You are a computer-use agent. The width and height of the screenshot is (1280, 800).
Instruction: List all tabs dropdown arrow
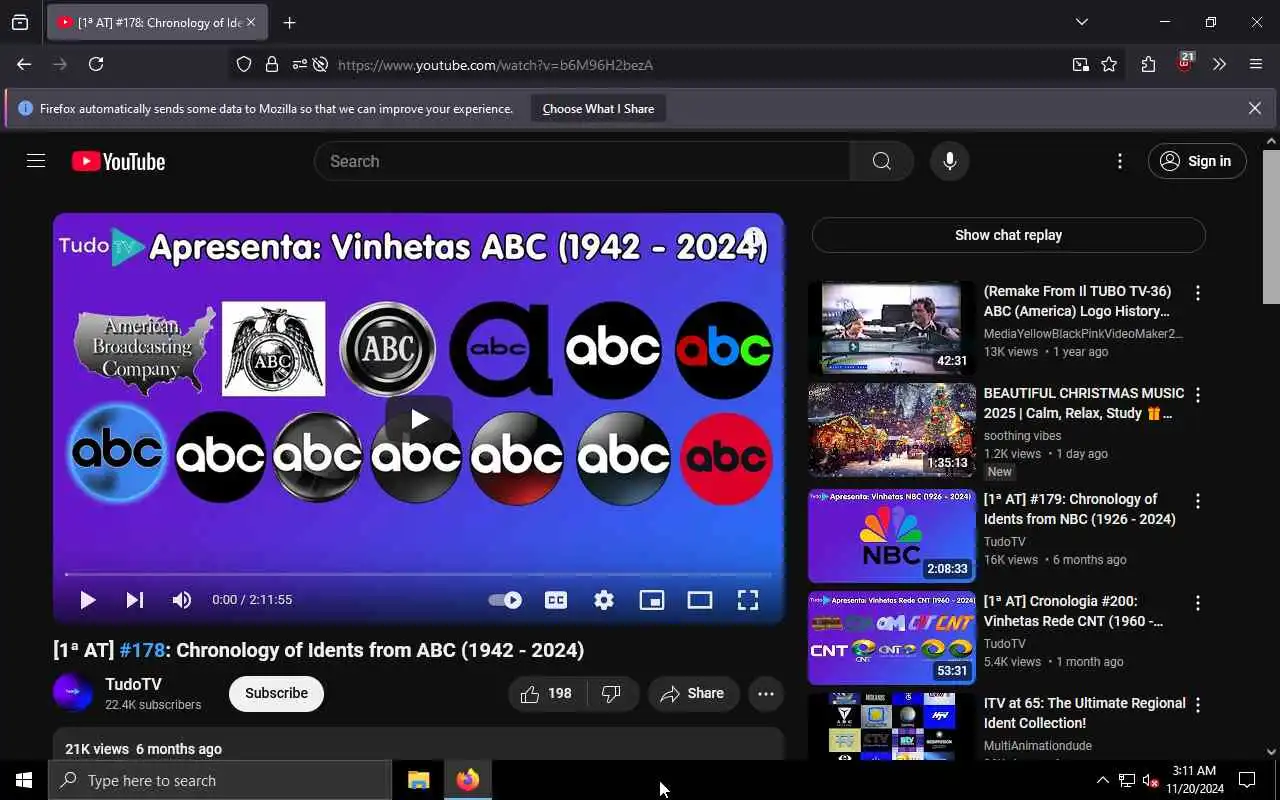(x=1081, y=22)
